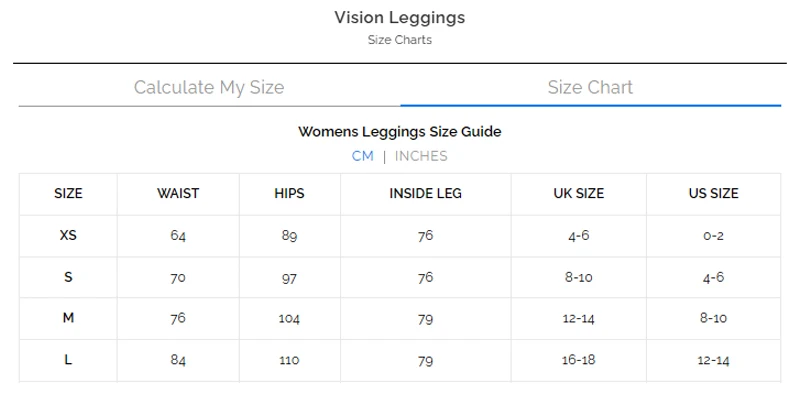
Task: Select the M size row label
Action: [x=68, y=319]
